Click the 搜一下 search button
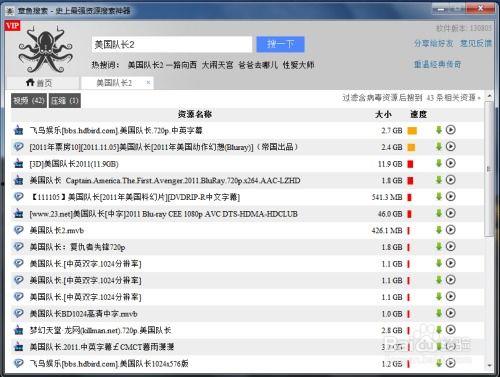Image resolution: width=500 pixels, height=377 pixels. (280, 44)
